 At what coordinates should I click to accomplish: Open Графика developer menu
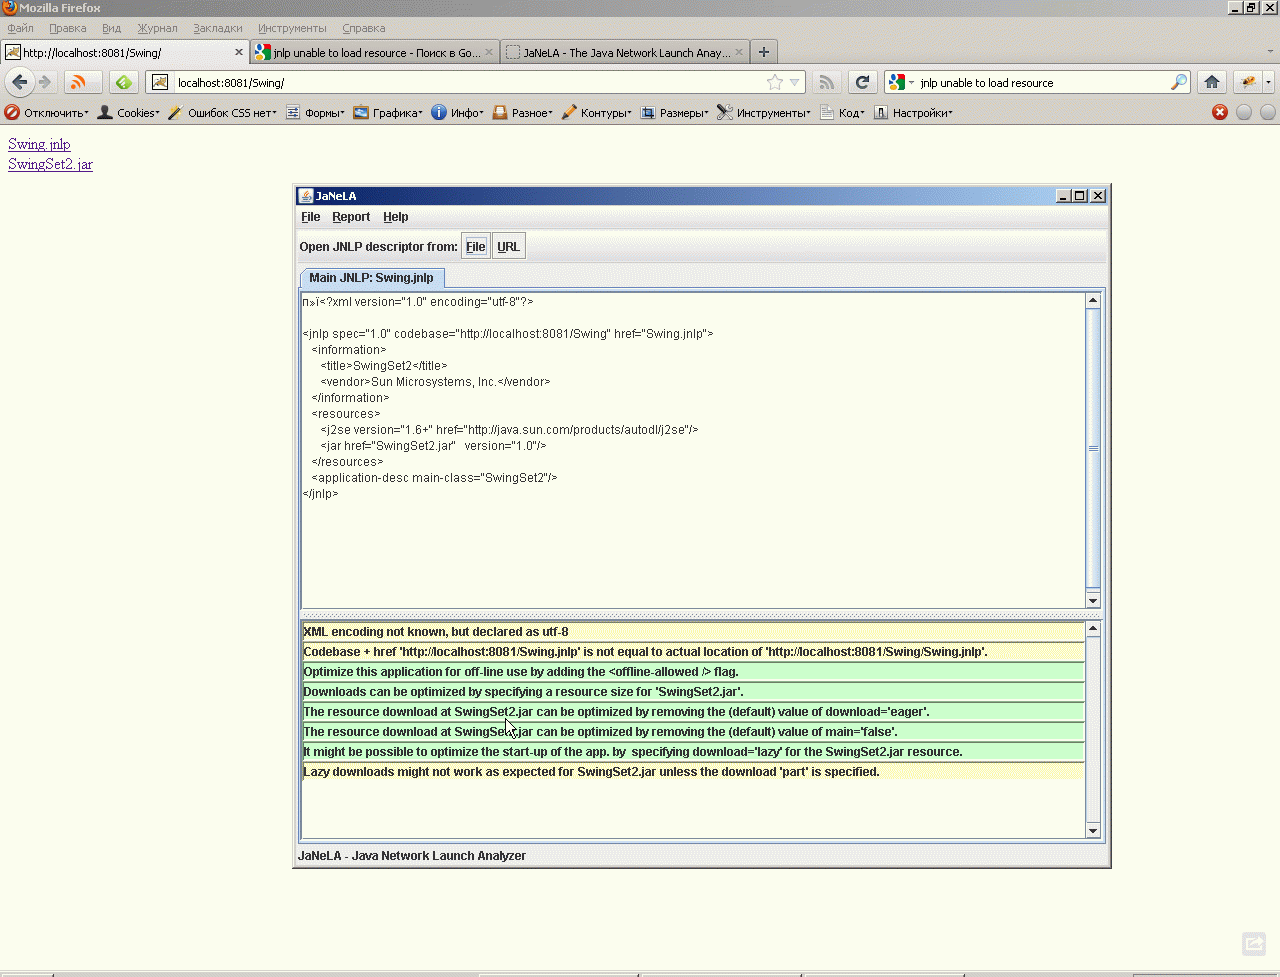(388, 113)
